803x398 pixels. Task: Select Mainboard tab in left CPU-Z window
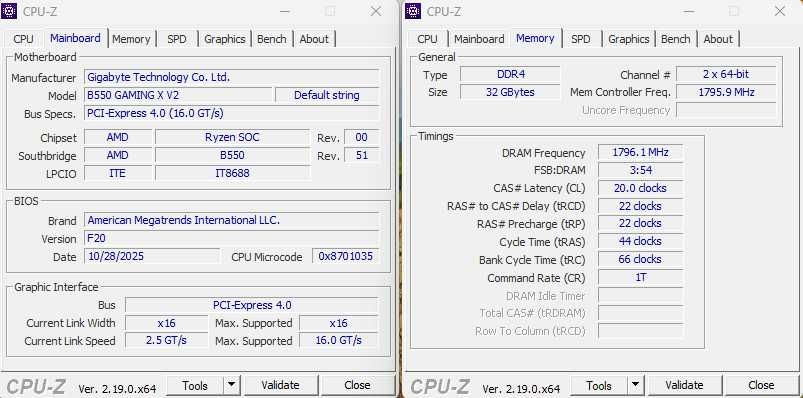(x=75, y=38)
